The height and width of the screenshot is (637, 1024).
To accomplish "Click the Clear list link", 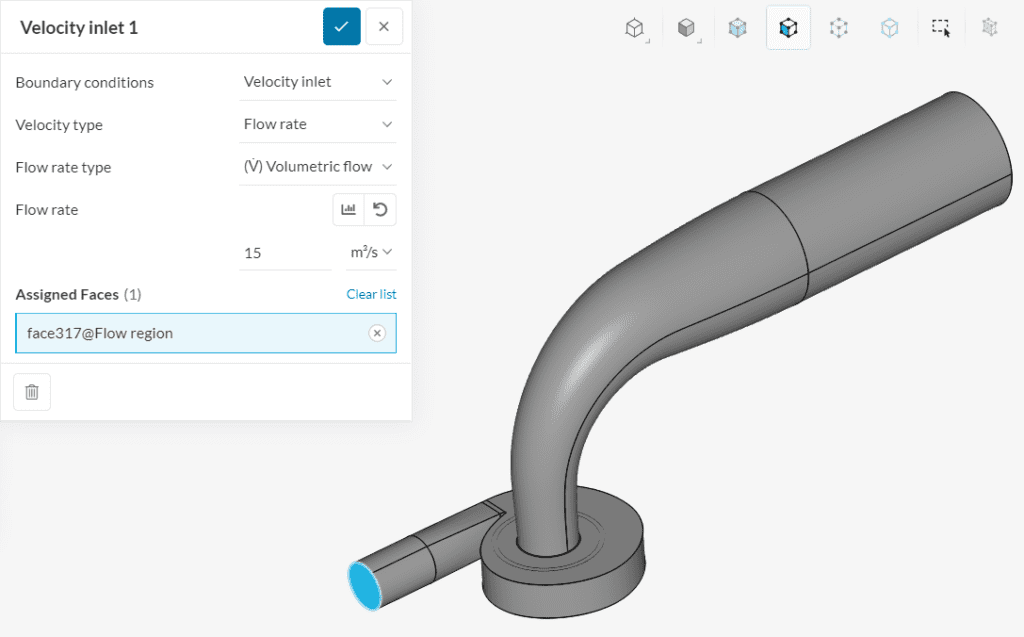I will [x=371, y=294].
